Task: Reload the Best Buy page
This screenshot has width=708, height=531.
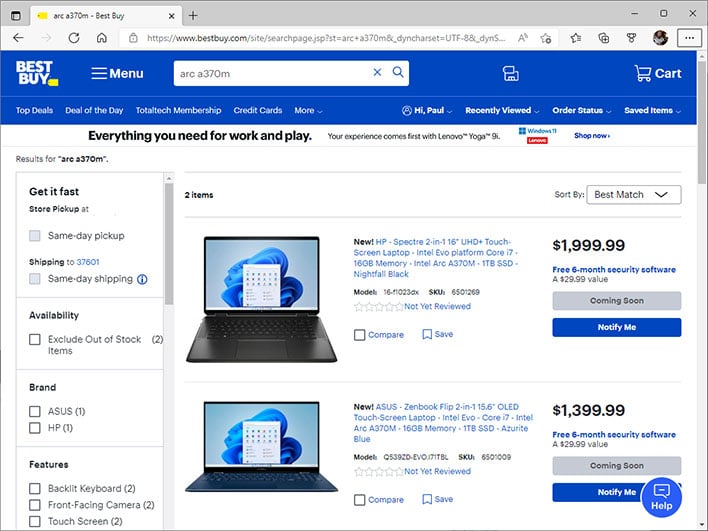Action: pyautogui.click(x=74, y=38)
